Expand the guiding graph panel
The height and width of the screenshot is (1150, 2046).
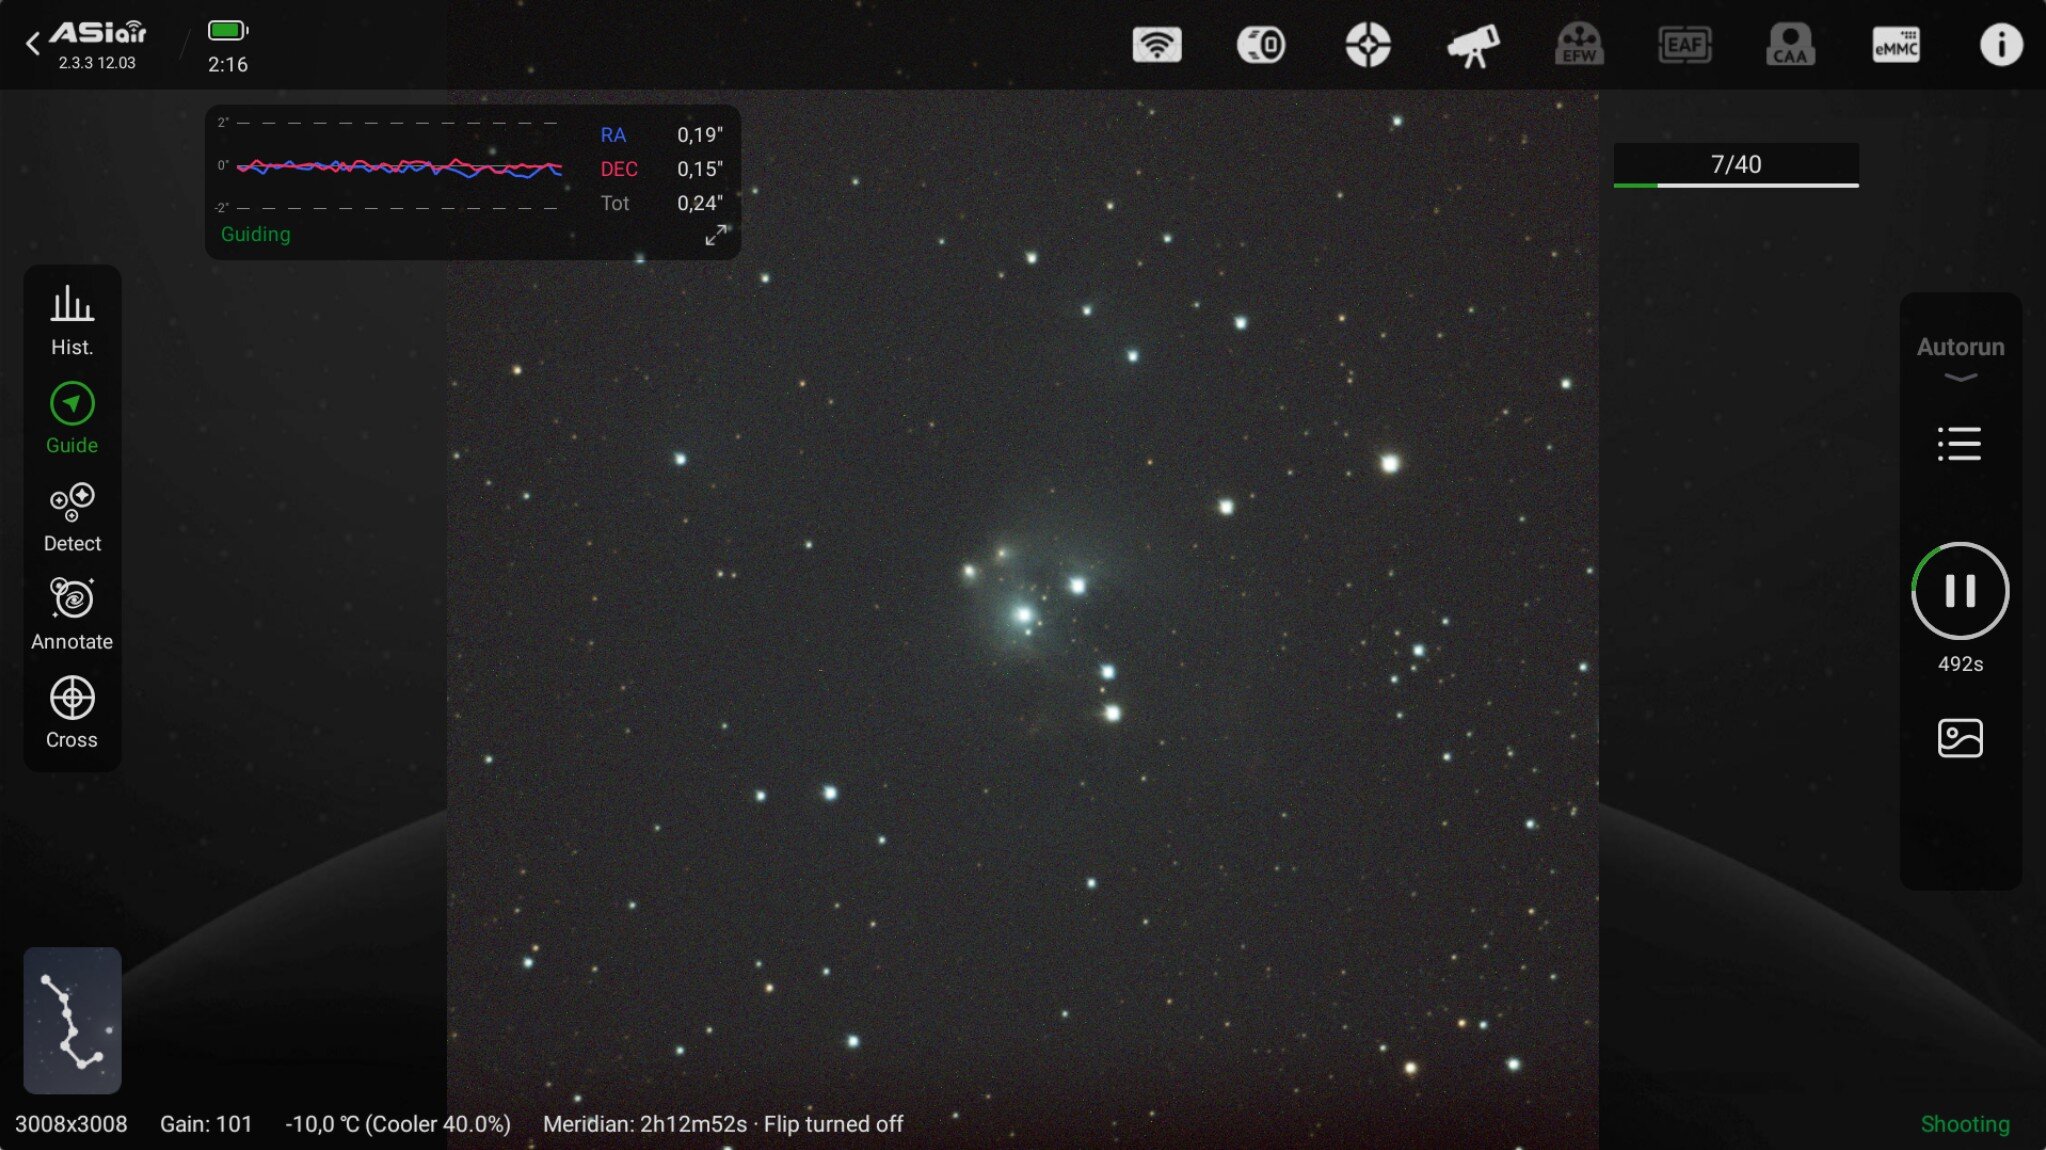coord(716,235)
